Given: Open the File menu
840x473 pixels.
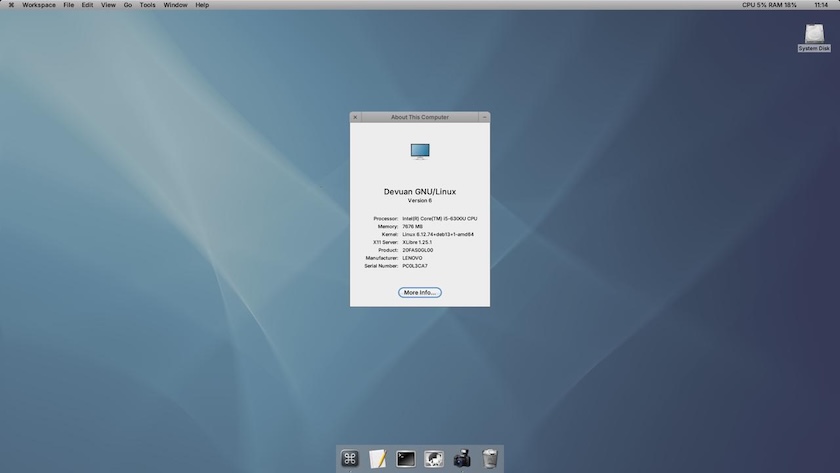Looking at the screenshot, I should 68,5.
